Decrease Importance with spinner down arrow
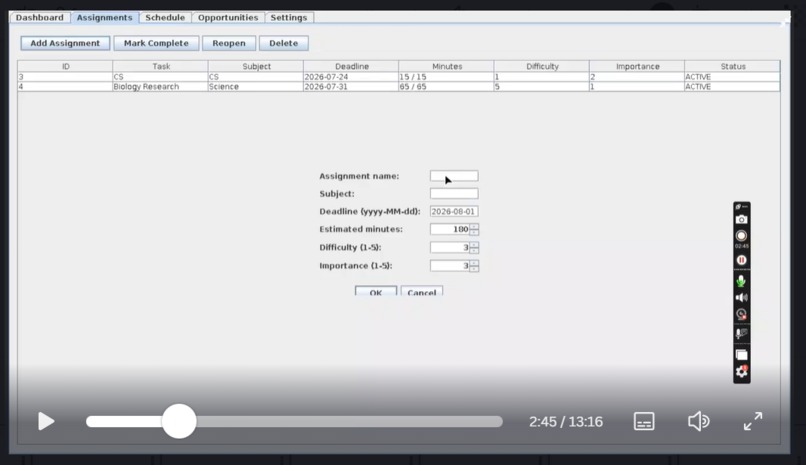806x465 pixels. [474, 269]
